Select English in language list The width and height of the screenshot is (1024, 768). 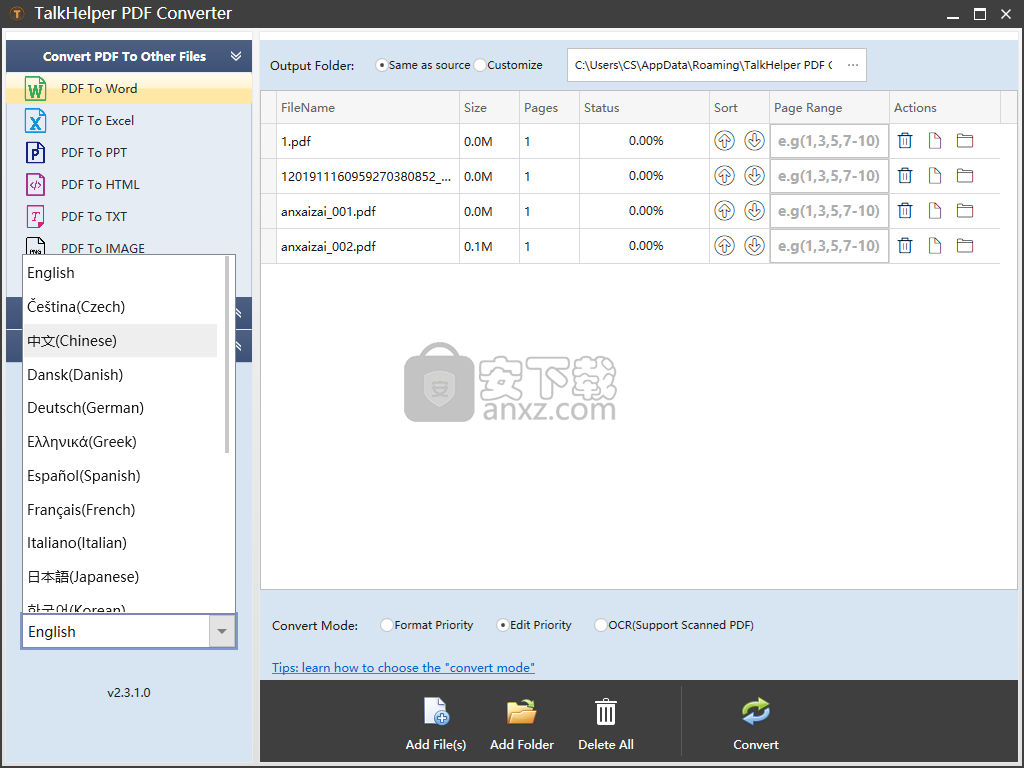coord(120,273)
